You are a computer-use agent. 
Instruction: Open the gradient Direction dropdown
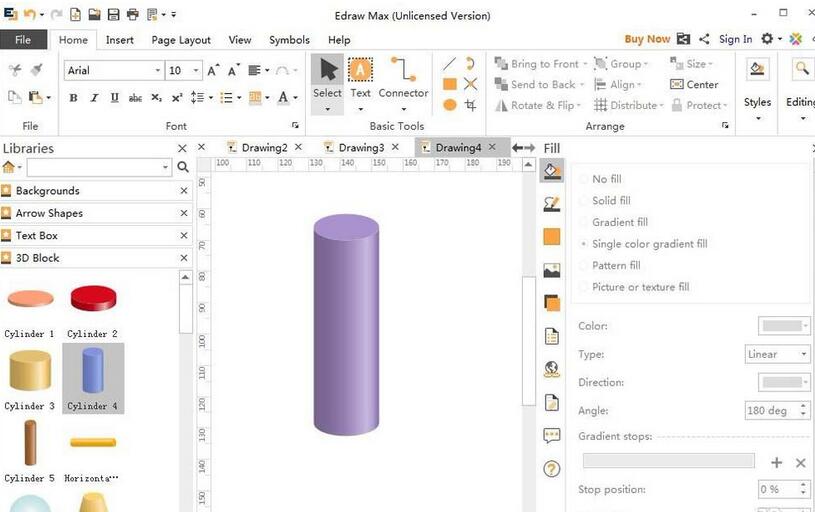tap(784, 382)
